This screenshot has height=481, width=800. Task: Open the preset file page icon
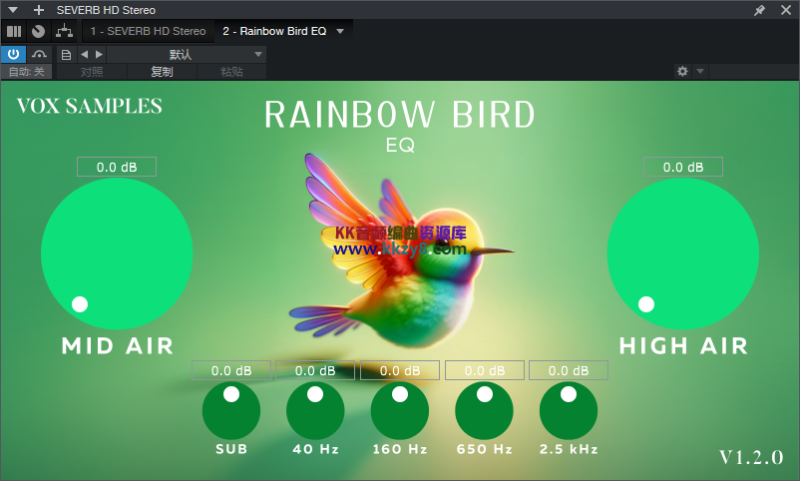(66, 55)
